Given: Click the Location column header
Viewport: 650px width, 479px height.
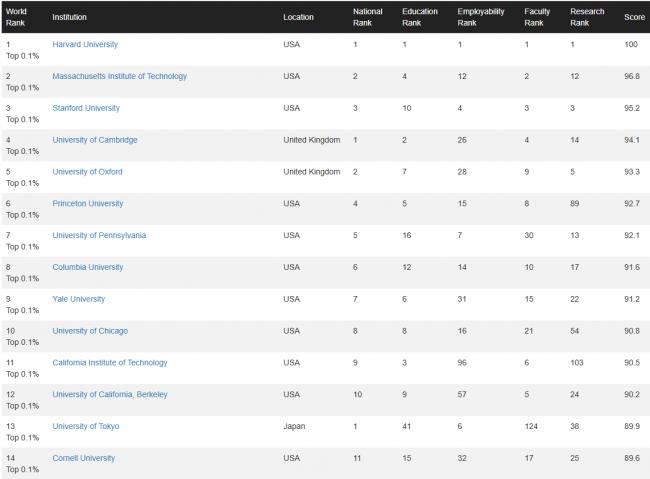Looking at the screenshot, I should click(298, 17).
